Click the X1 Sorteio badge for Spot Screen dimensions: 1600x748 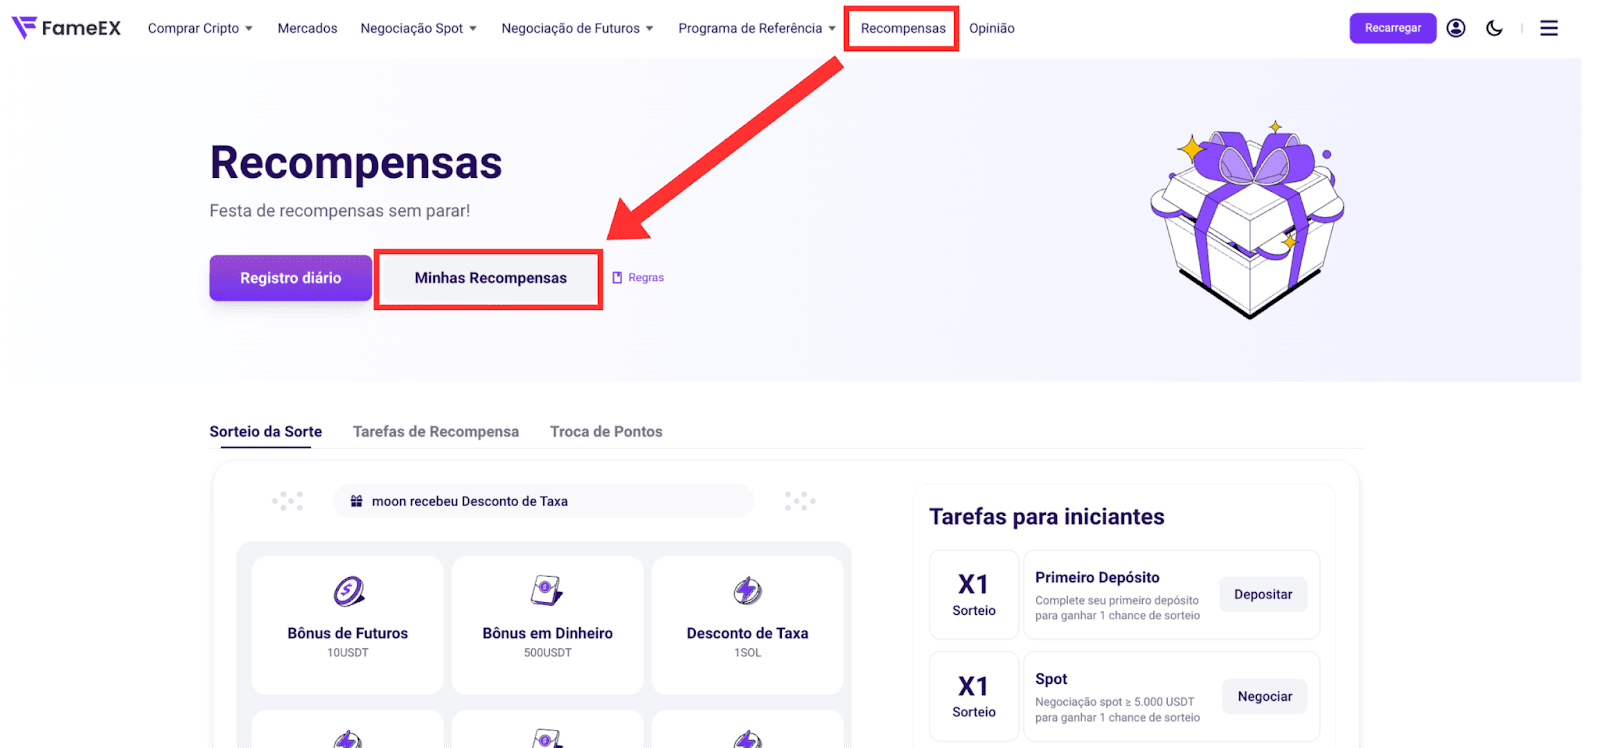coord(974,697)
